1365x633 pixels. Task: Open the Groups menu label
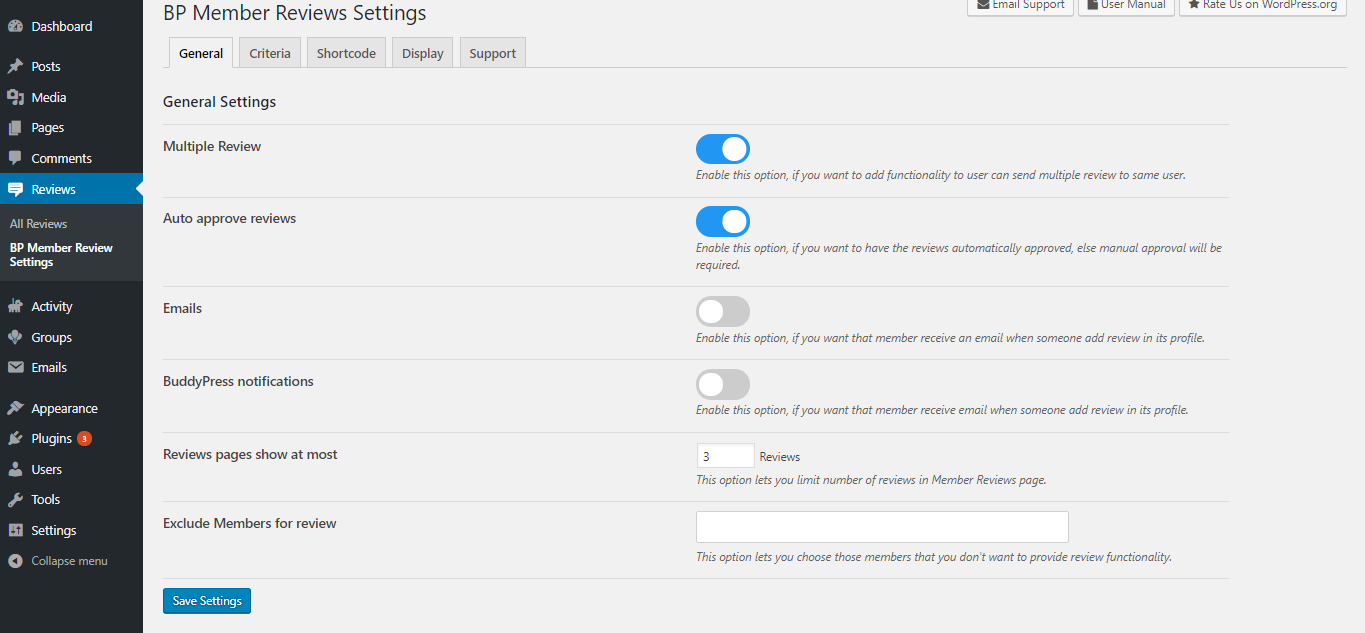52,337
